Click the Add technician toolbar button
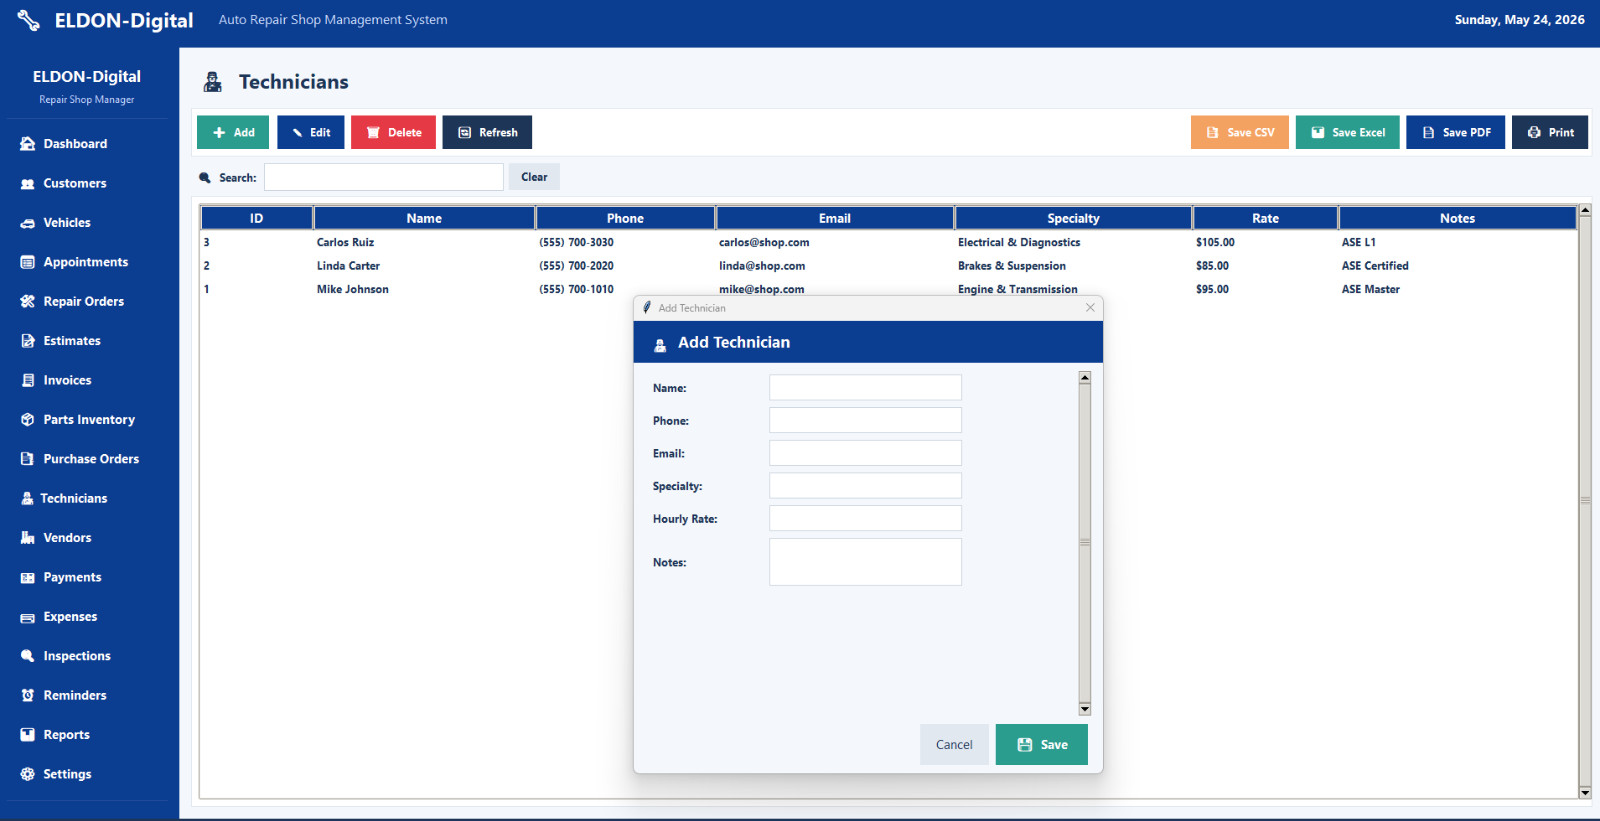 click(233, 132)
